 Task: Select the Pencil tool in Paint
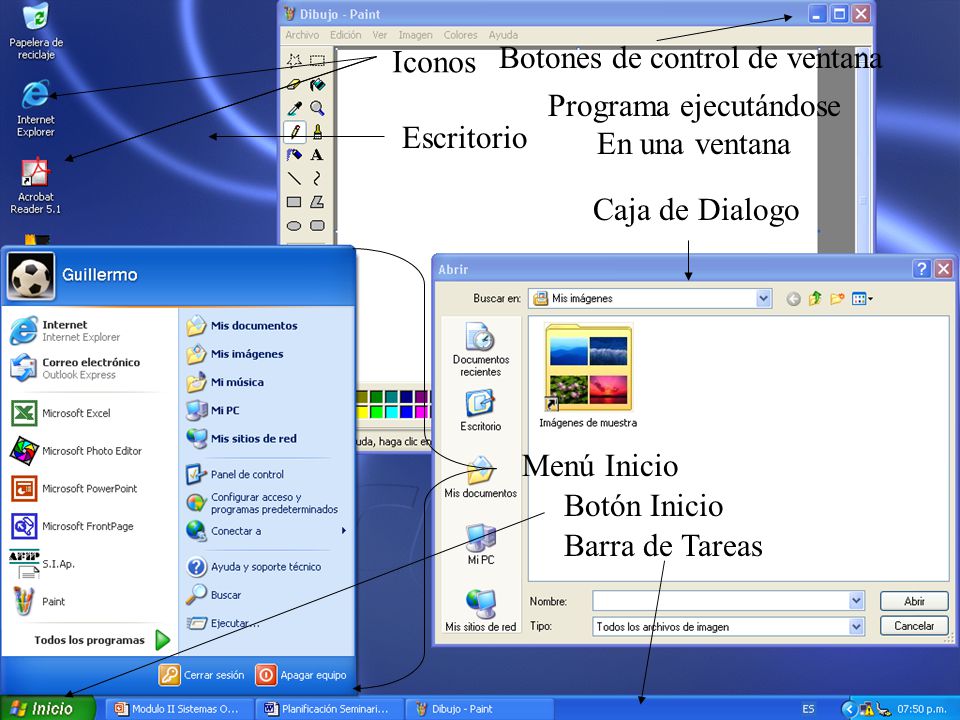(294, 131)
